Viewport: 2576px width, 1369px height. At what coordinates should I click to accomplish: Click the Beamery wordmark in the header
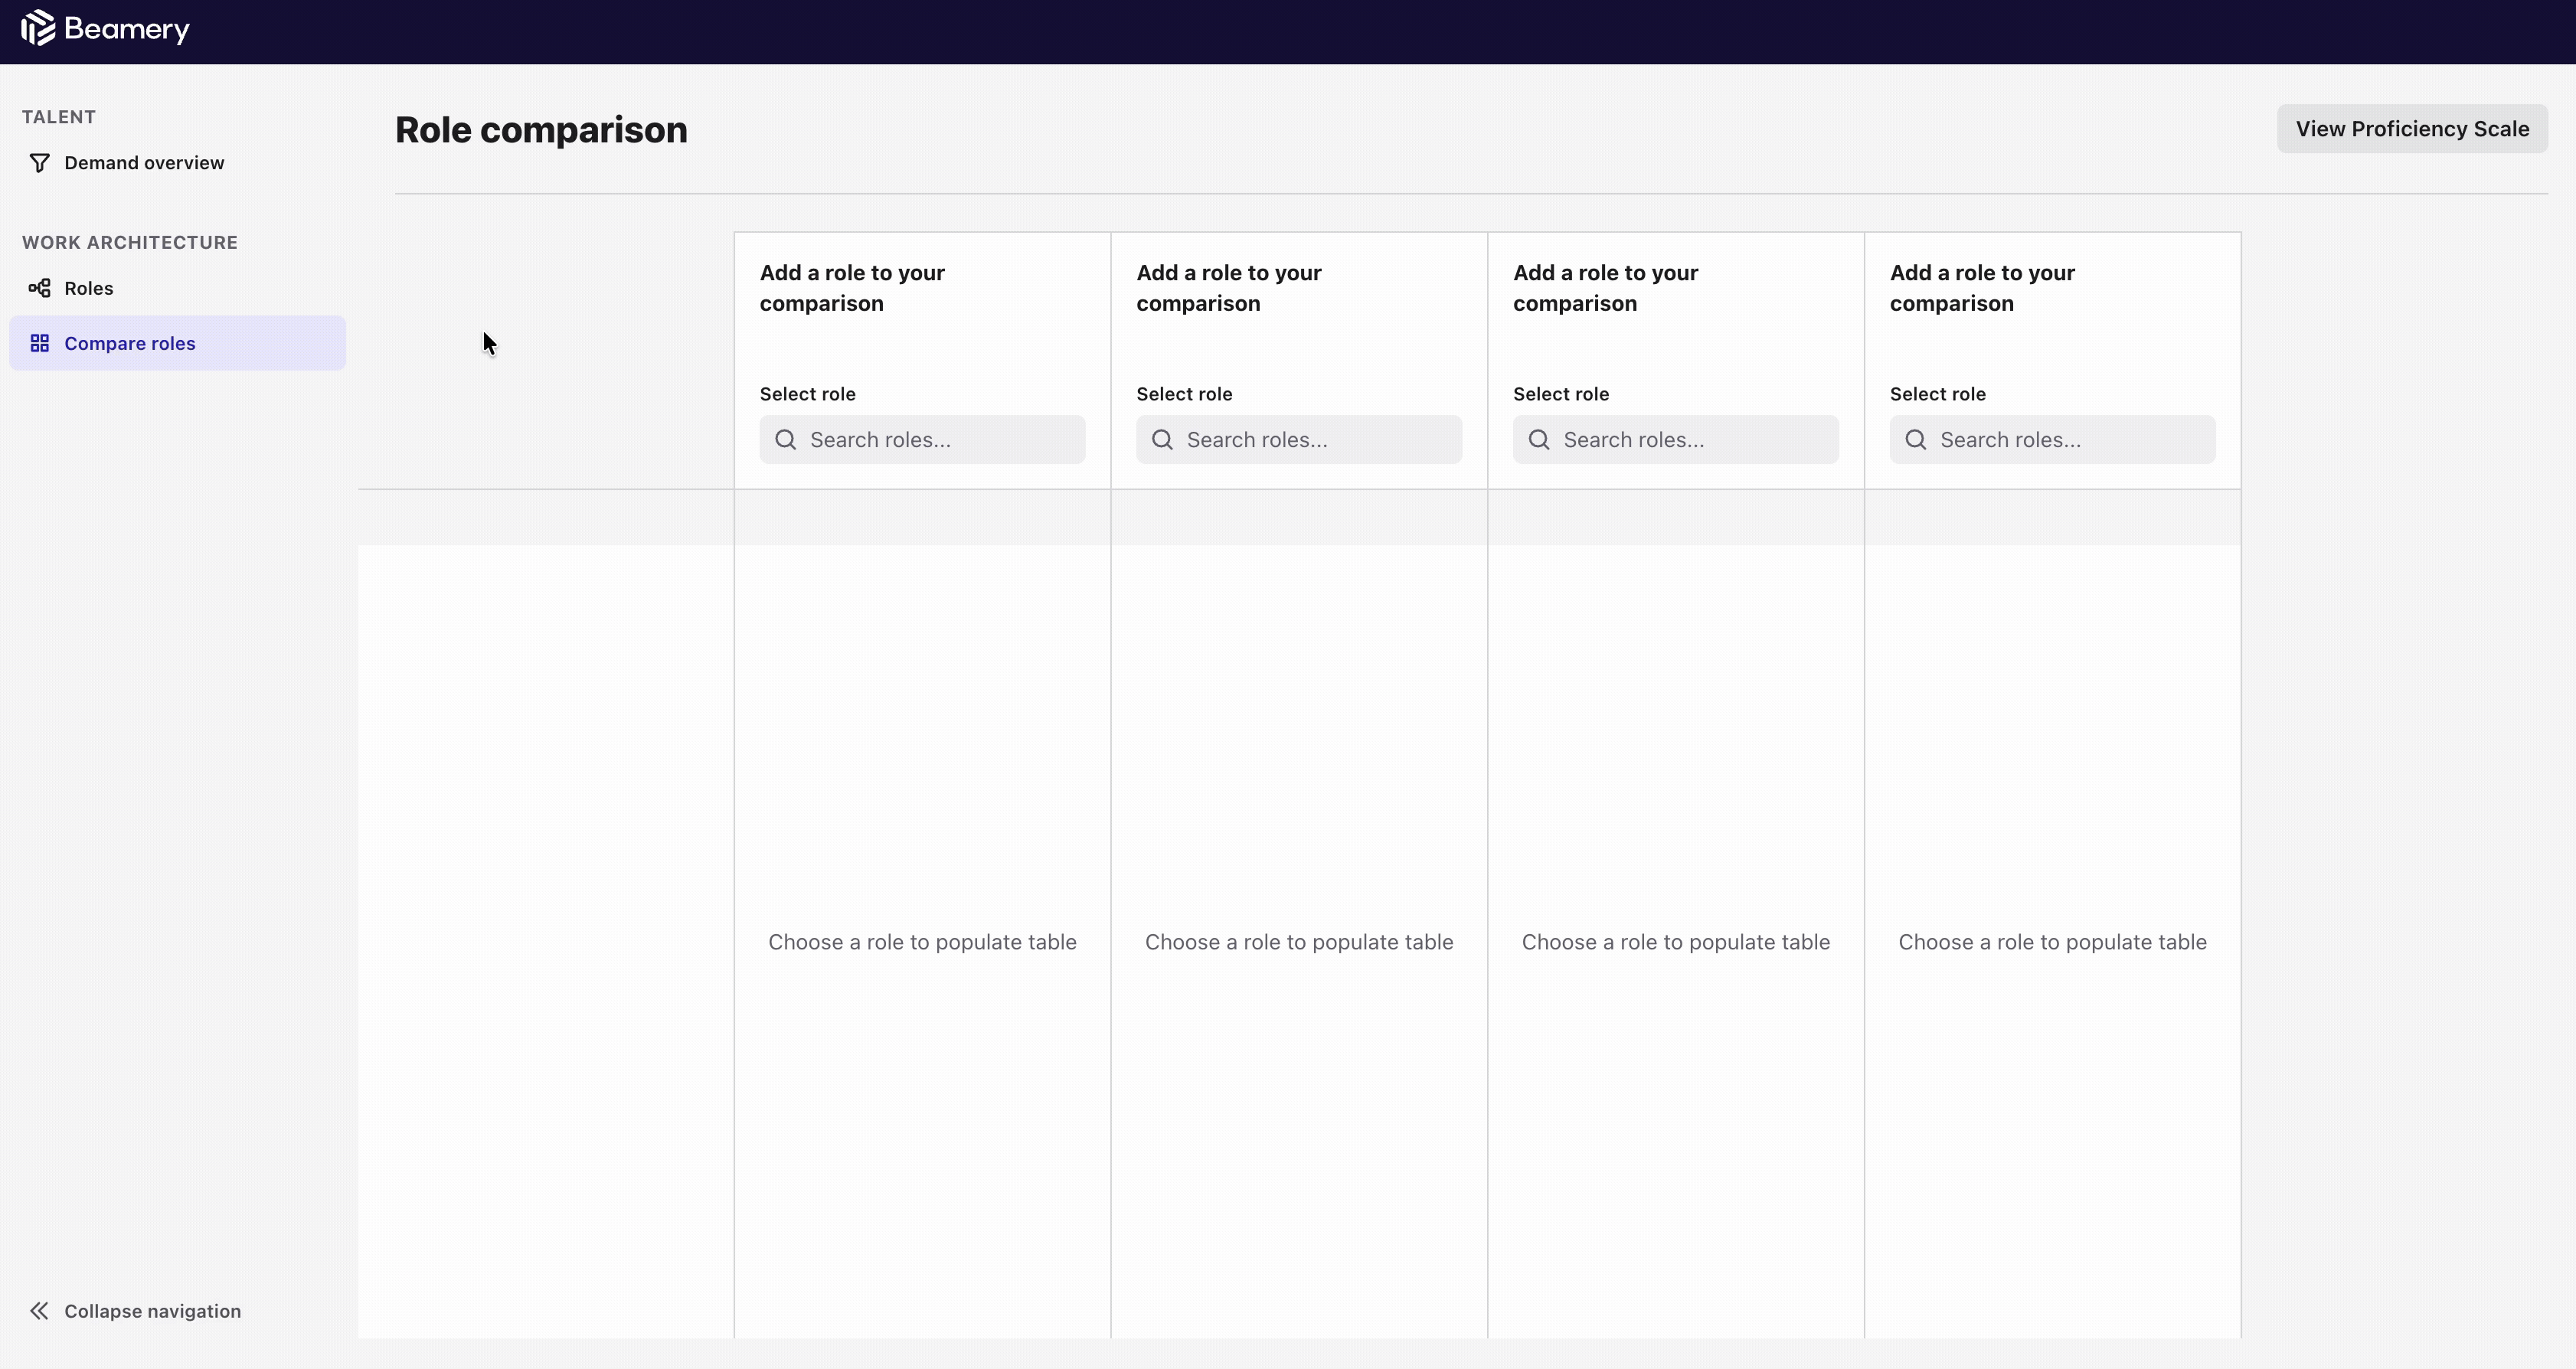(126, 29)
